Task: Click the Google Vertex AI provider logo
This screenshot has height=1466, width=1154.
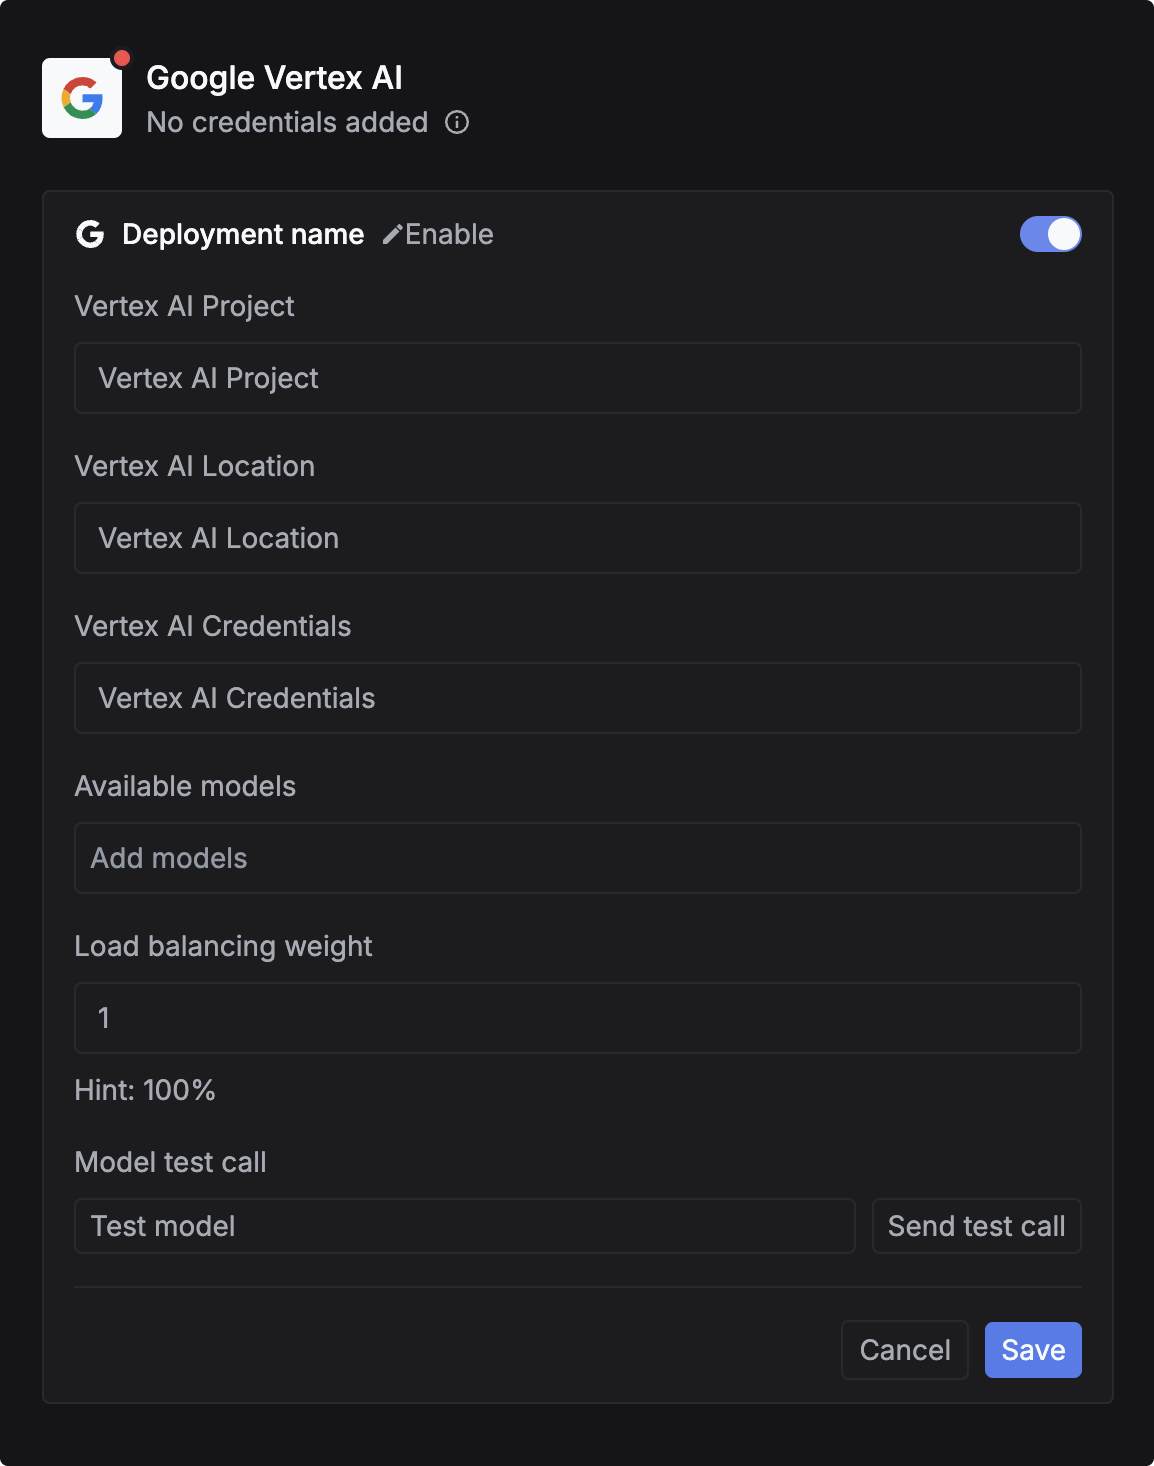Action: (x=82, y=97)
